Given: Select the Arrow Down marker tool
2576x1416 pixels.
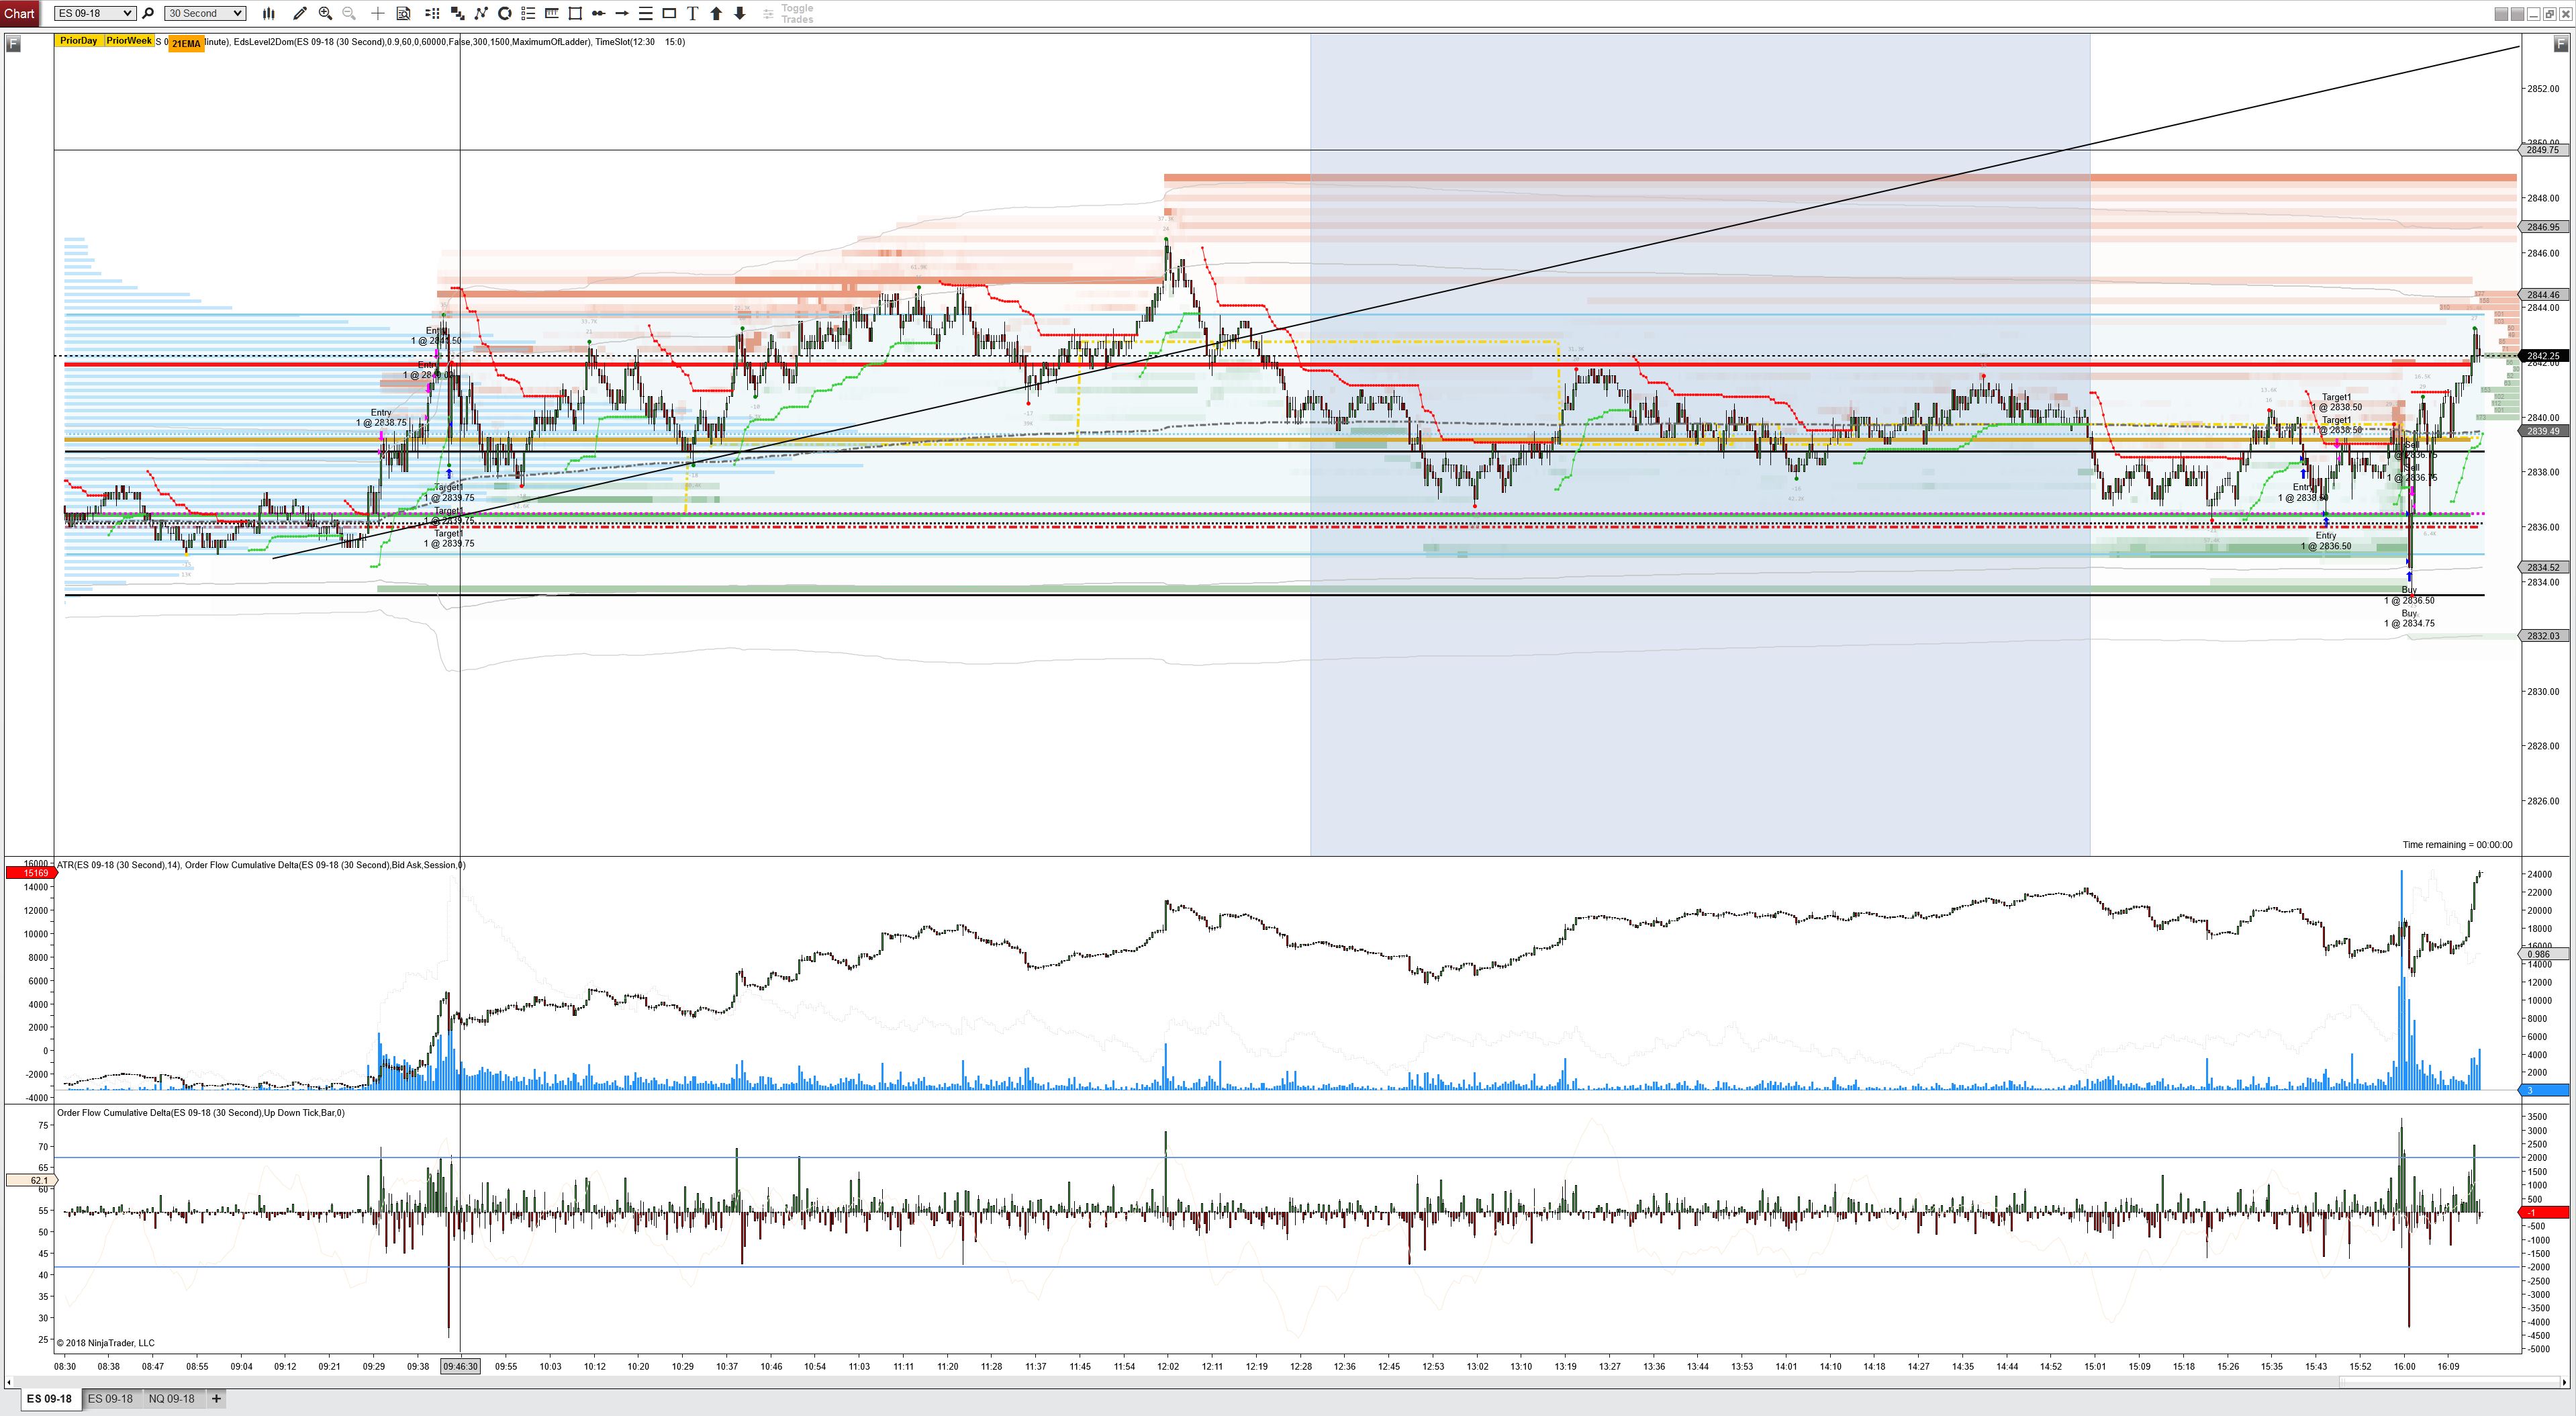Looking at the screenshot, I should (740, 13).
